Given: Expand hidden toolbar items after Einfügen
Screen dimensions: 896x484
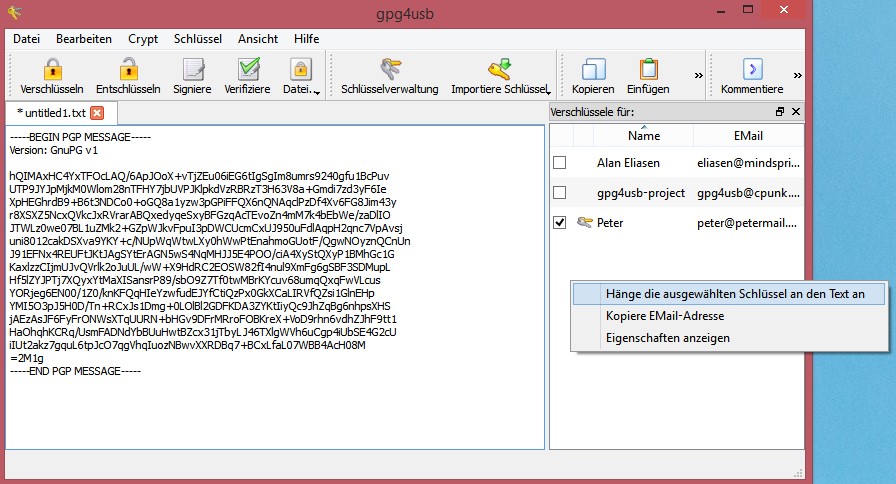Looking at the screenshot, I should (698, 74).
